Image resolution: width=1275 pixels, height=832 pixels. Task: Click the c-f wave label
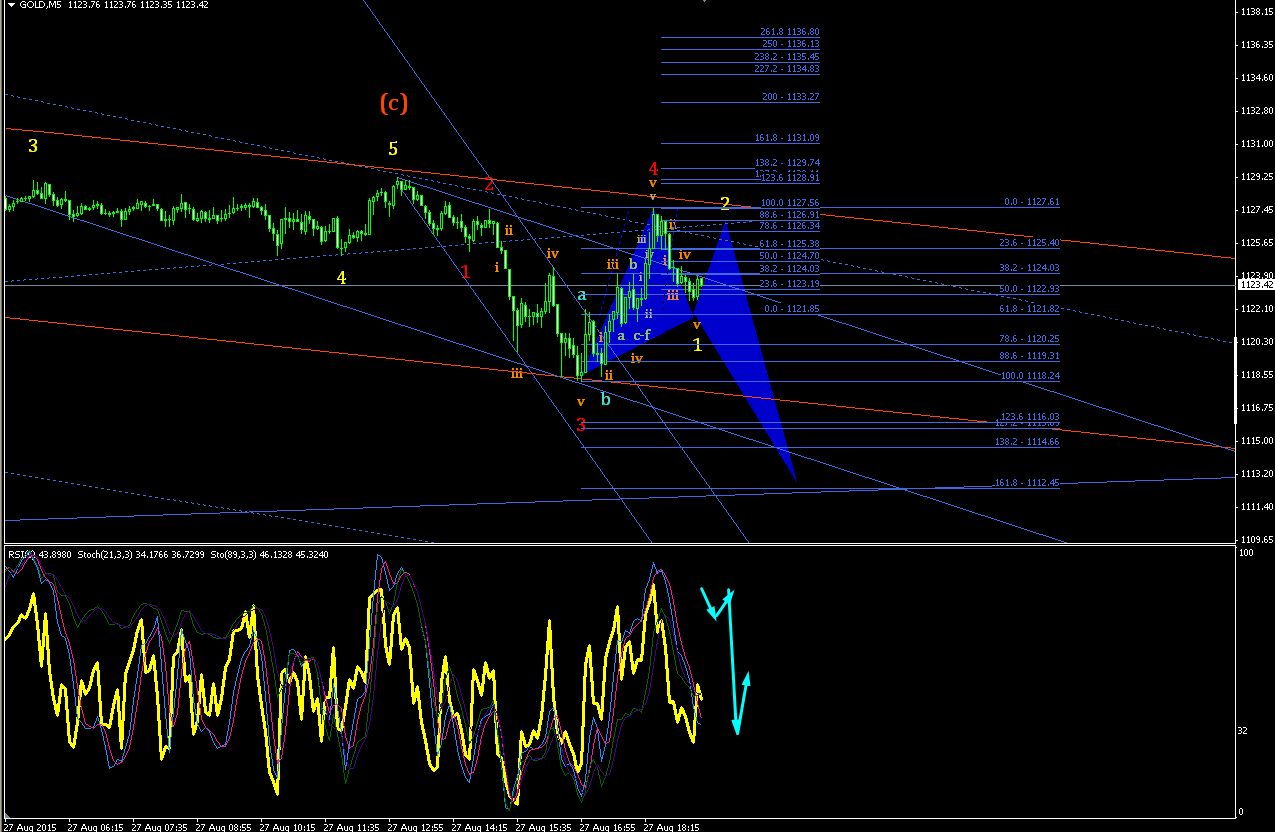pos(642,335)
